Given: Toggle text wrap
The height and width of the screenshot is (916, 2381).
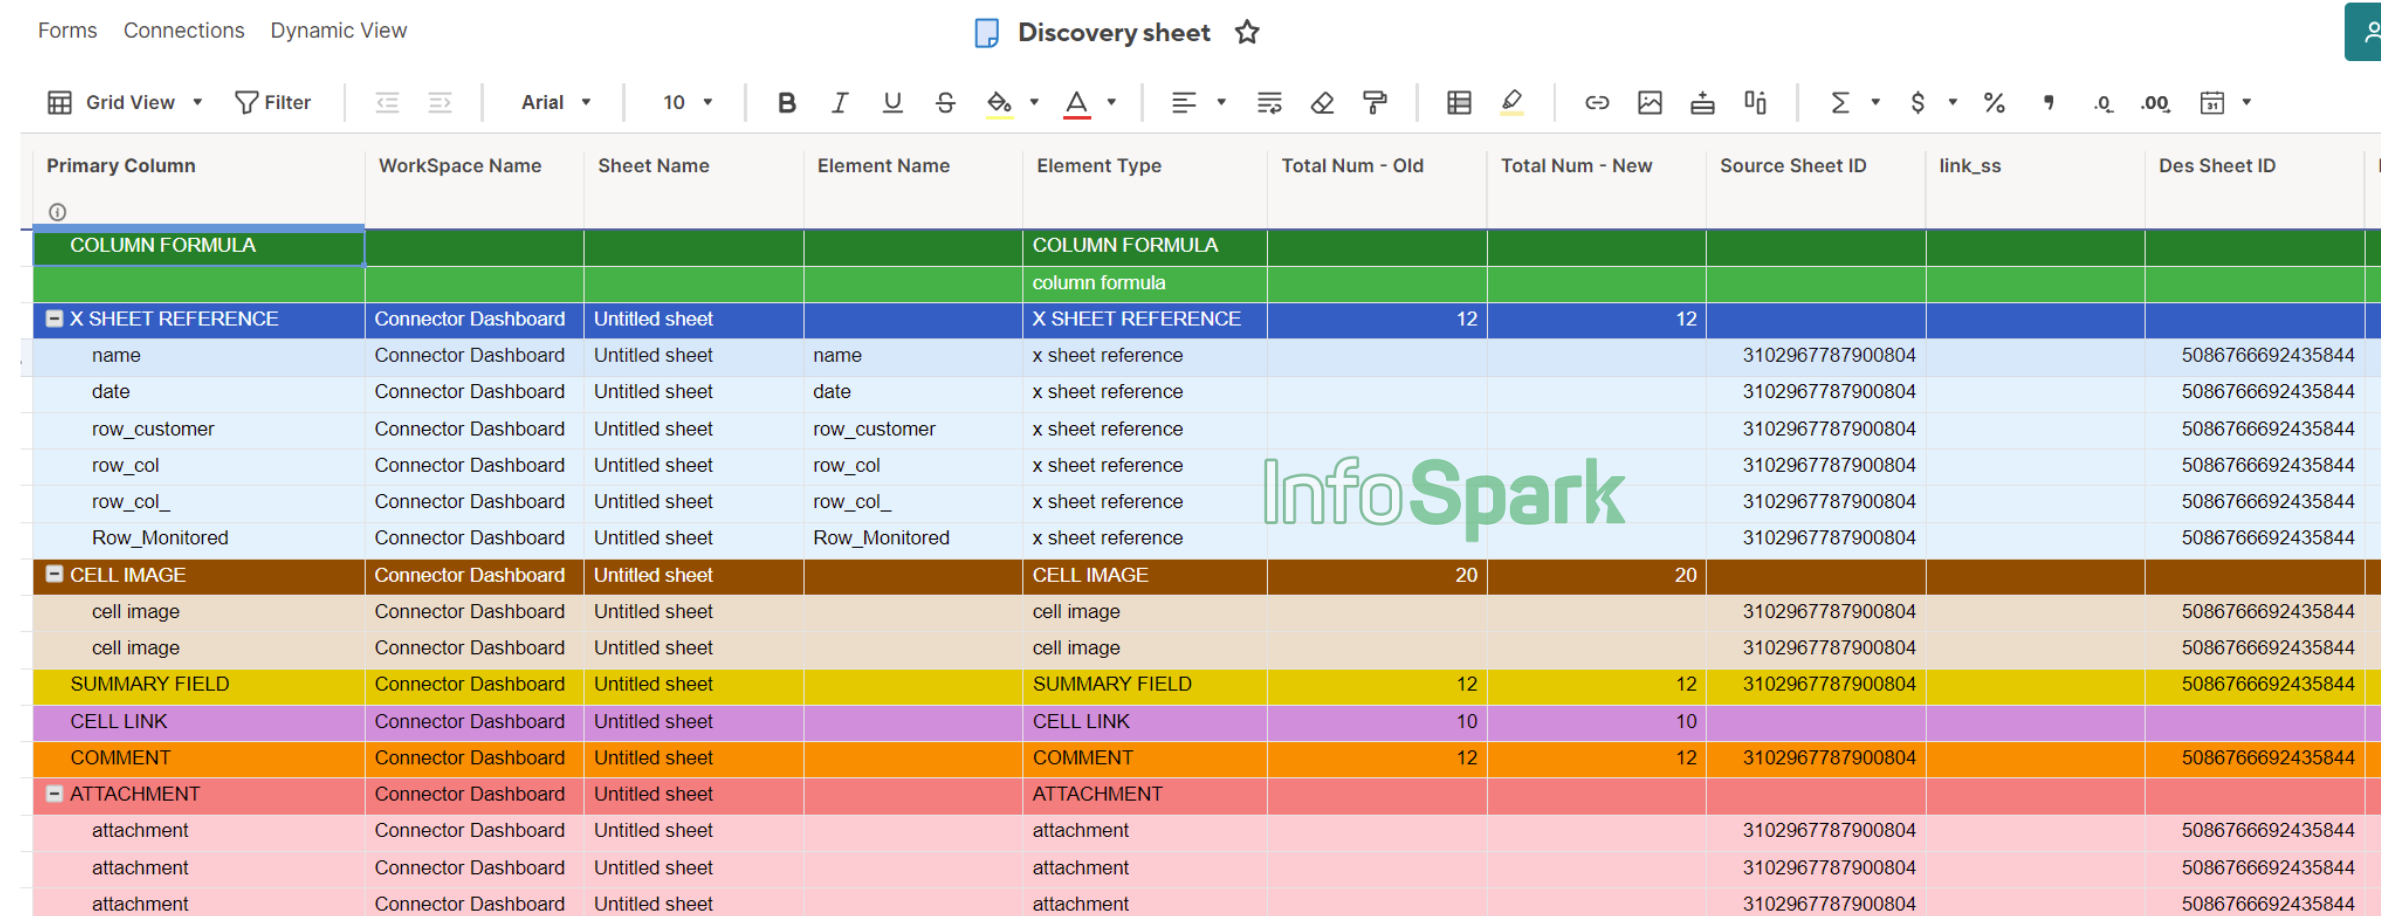Looking at the screenshot, I should (1269, 103).
